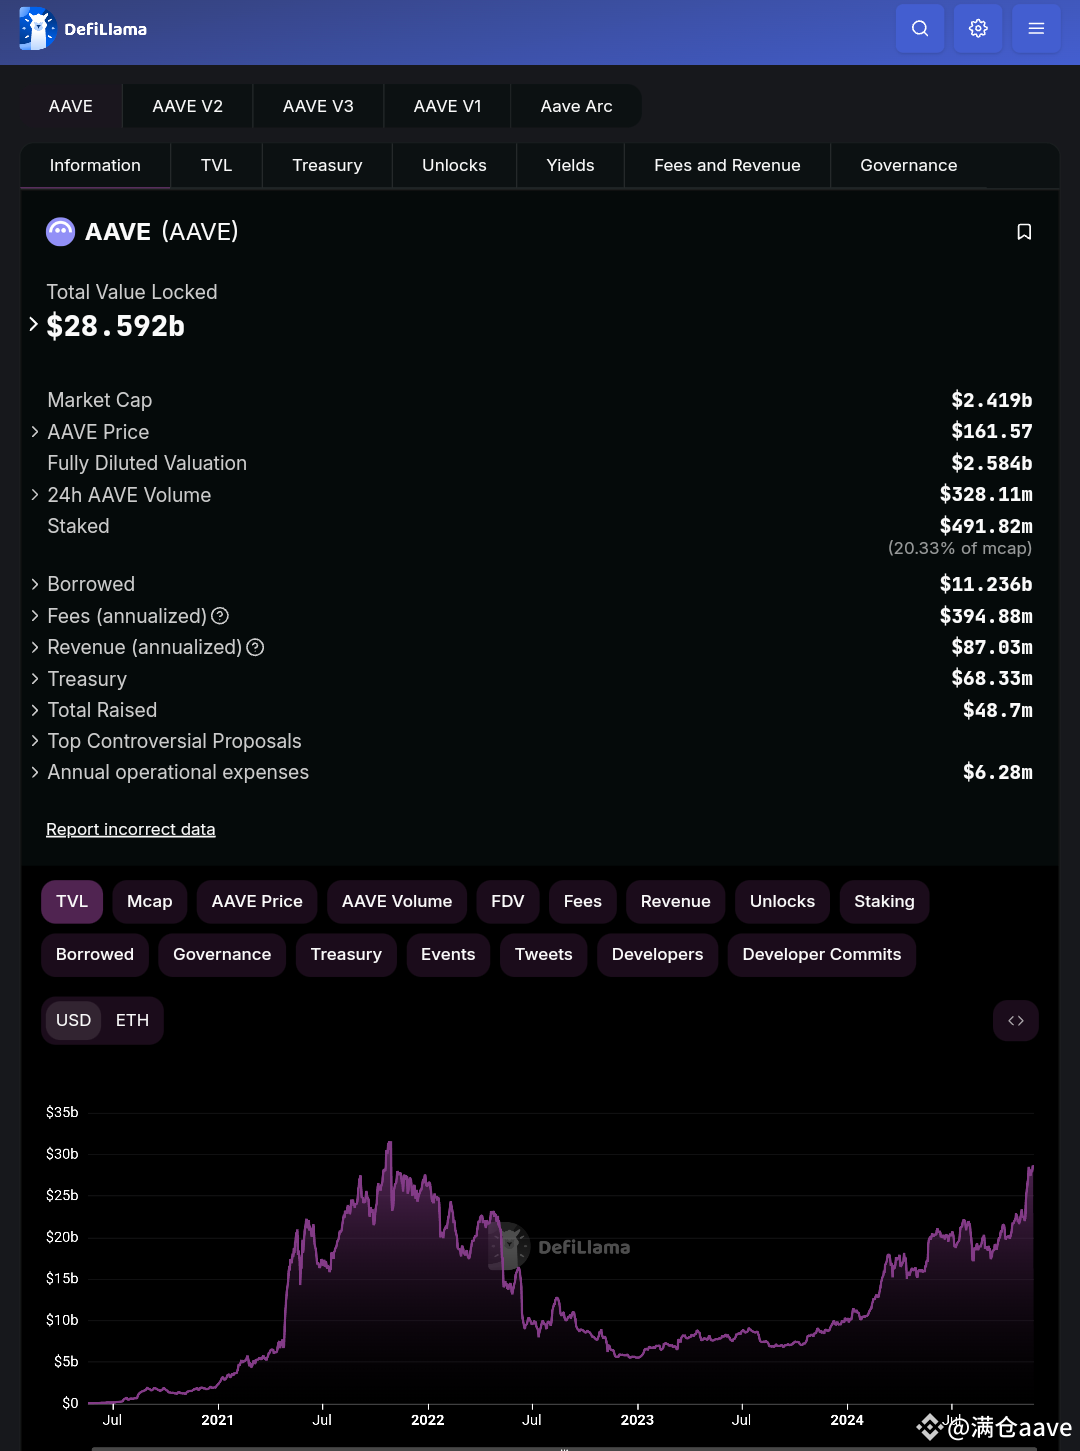
Task: Click the embed chart code icon
Action: (1016, 1020)
